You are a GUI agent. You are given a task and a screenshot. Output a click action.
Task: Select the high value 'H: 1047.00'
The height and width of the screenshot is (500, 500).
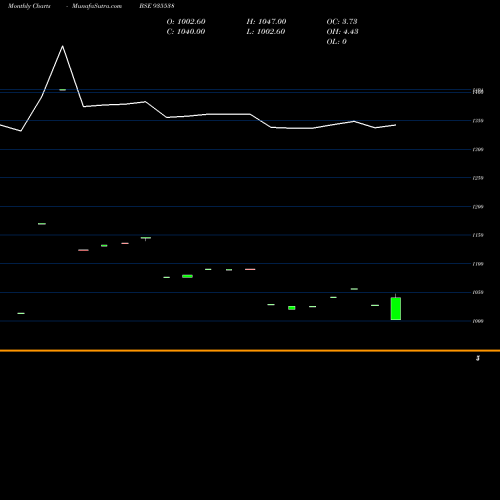266,22
